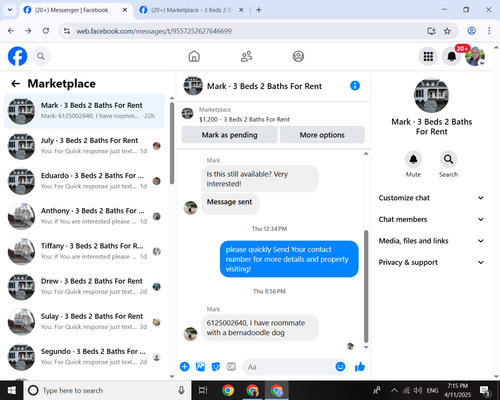
Task: Reload the page
Action: click(x=46, y=31)
